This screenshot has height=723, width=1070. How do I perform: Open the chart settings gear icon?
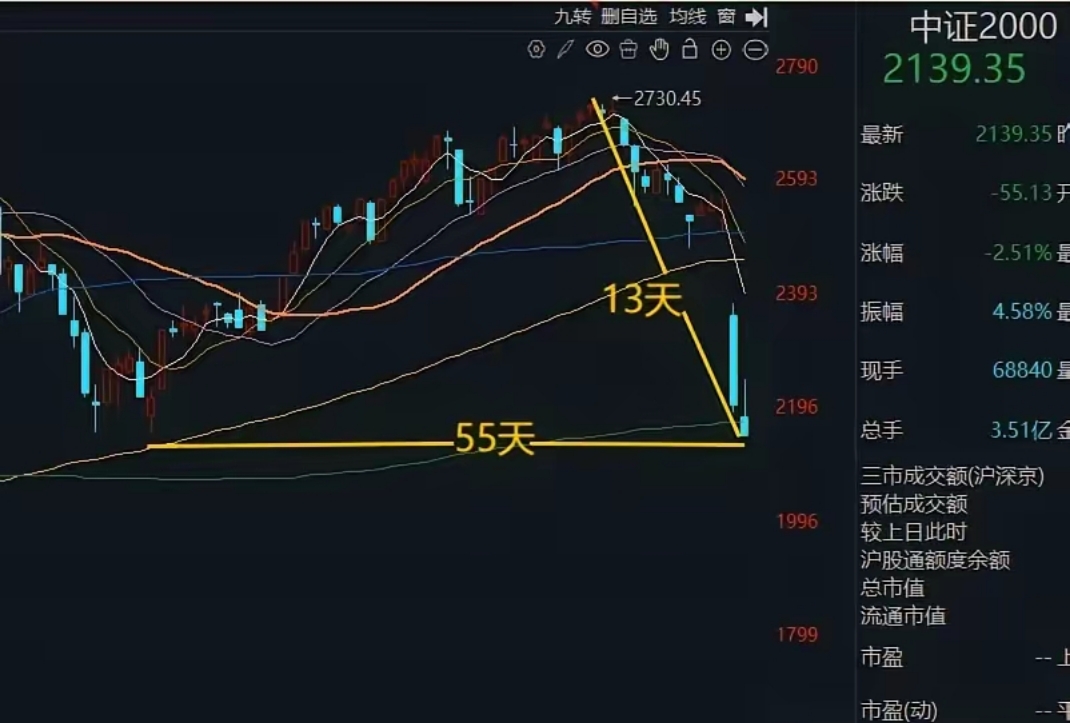point(537,47)
